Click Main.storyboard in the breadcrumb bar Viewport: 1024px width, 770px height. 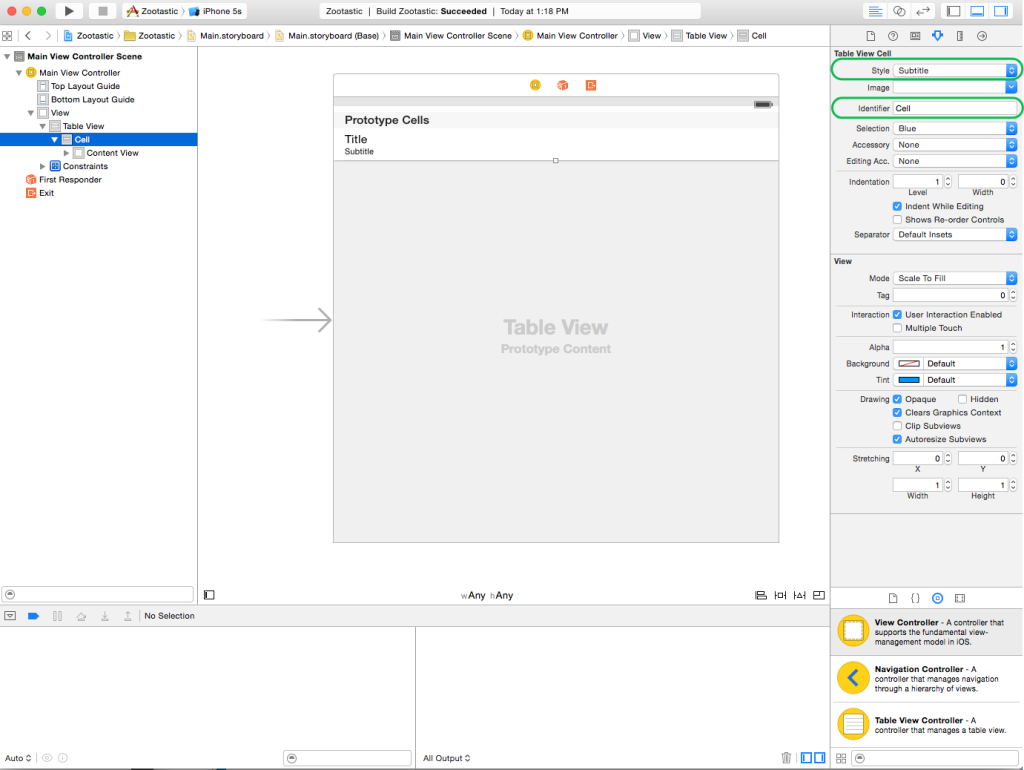pyautogui.click(x=230, y=36)
